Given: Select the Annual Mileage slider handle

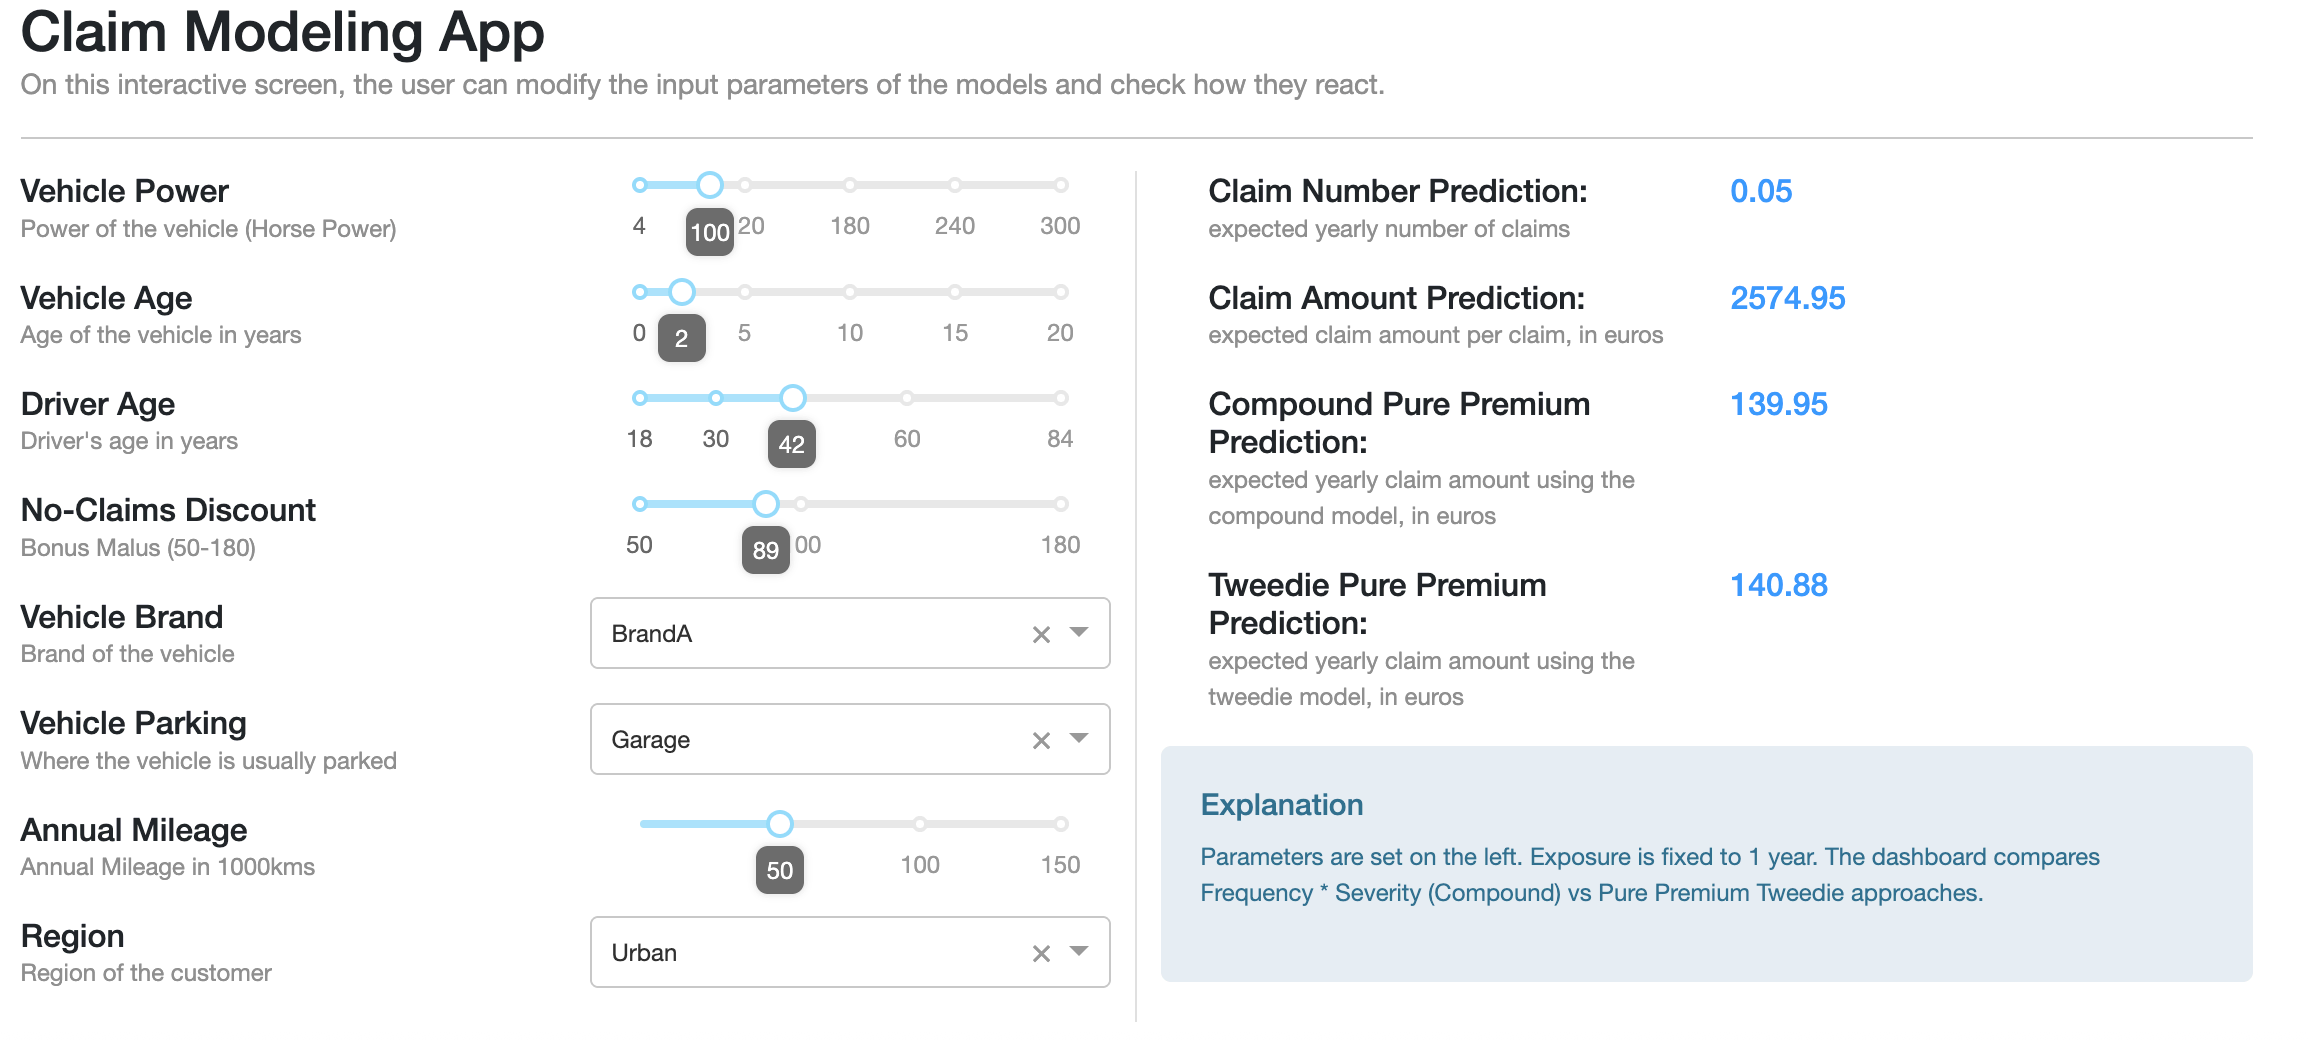Looking at the screenshot, I should 780,824.
